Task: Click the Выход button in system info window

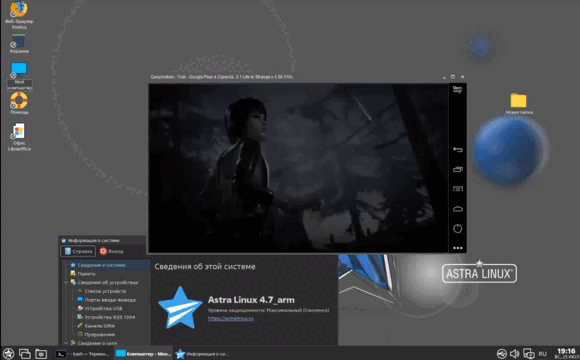Action: pyautogui.click(x=111, y=251)
